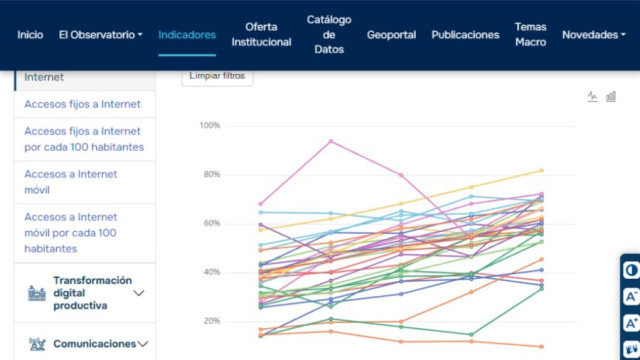
Task: Open sign language accessibility icon
Action: click(631, 349)
